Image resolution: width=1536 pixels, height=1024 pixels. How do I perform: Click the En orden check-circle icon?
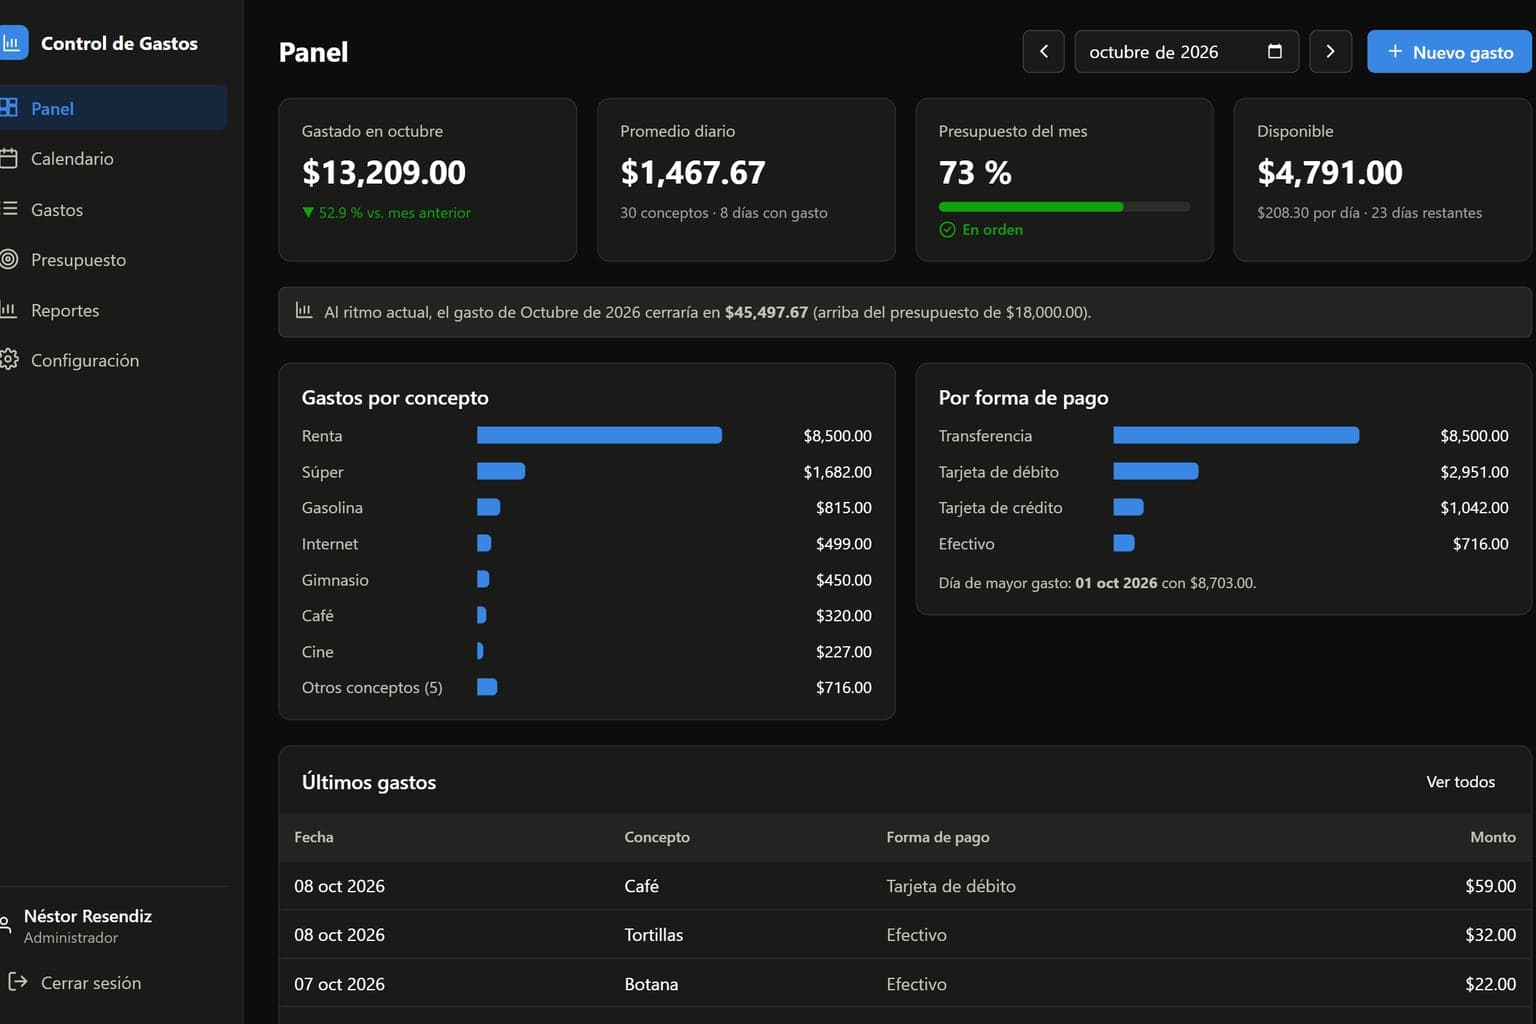click(947, 229)
